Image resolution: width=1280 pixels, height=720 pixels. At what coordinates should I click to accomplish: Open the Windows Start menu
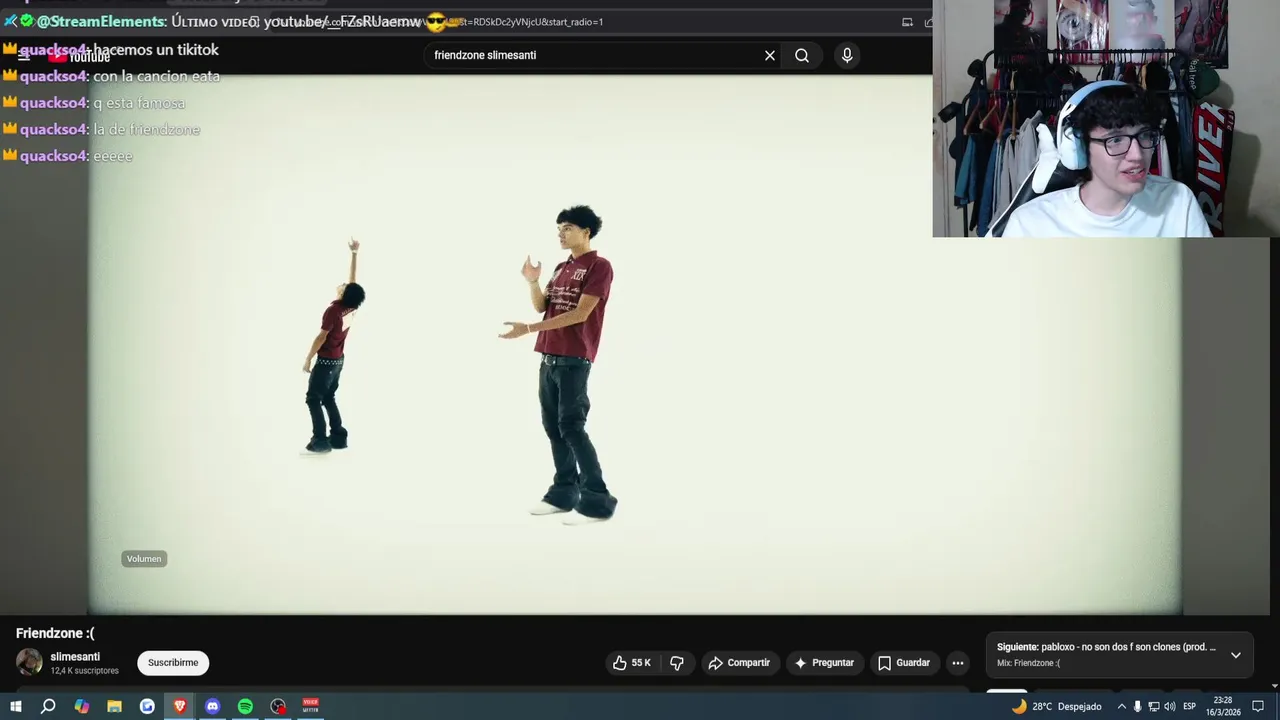pos(15,706)
